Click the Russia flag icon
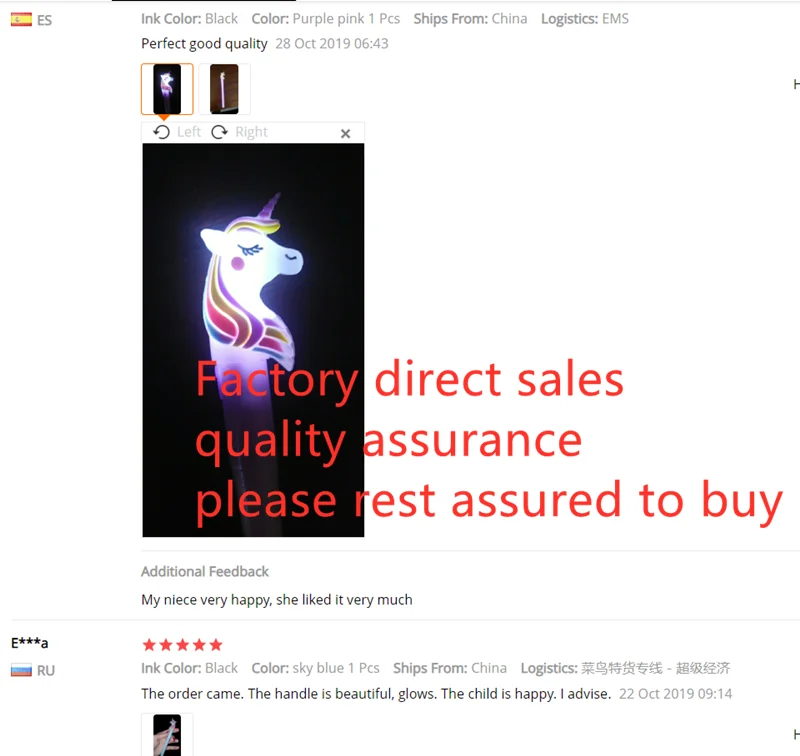This screenshot has height=756, width=800. coord(21,670)
